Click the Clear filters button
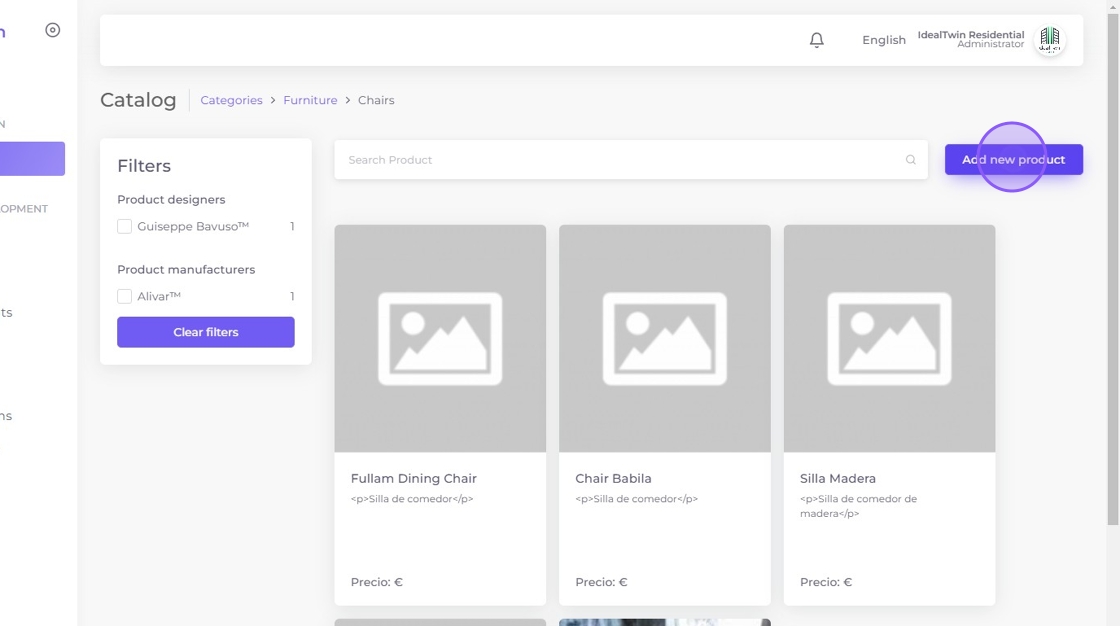This screenshot has width=1120, height=626. 205,332
